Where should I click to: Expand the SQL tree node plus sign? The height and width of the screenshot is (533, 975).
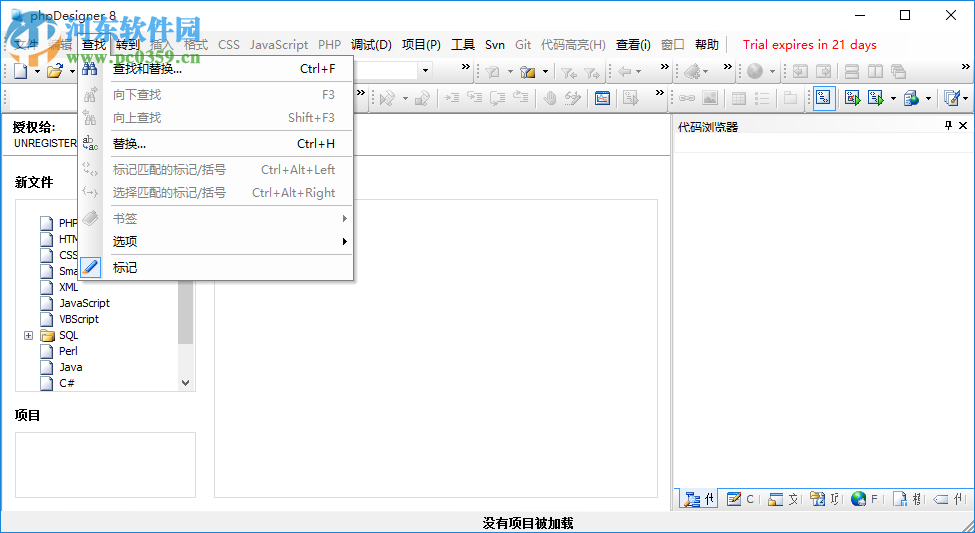point(28,335)
